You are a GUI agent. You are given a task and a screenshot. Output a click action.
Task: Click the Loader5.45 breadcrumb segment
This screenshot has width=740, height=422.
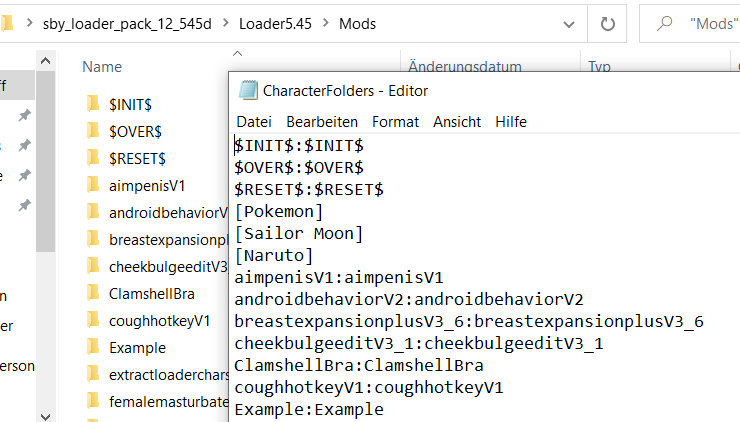tap(274, 23)
